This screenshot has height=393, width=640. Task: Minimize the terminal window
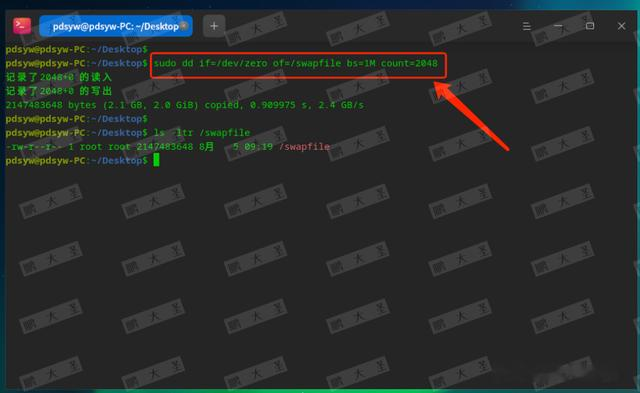[558, 26]
